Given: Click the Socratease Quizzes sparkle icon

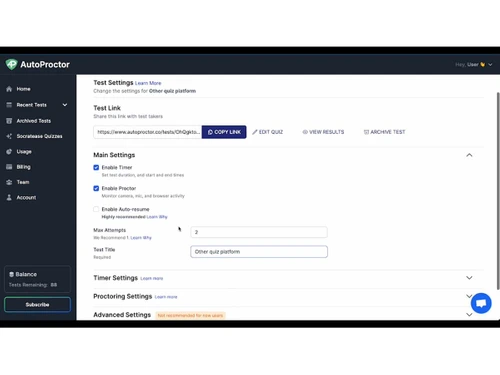Looking at the screenshot, I should [9, 136].
